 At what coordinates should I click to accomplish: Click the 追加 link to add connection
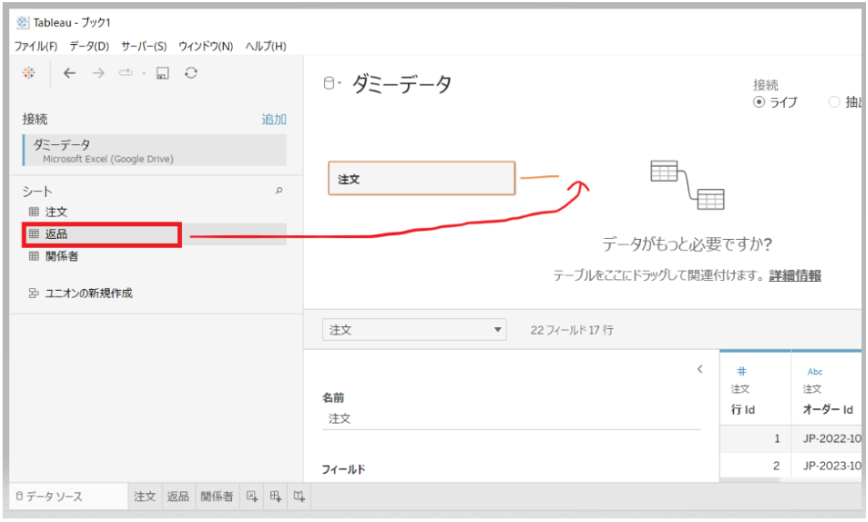pos(274,119)
